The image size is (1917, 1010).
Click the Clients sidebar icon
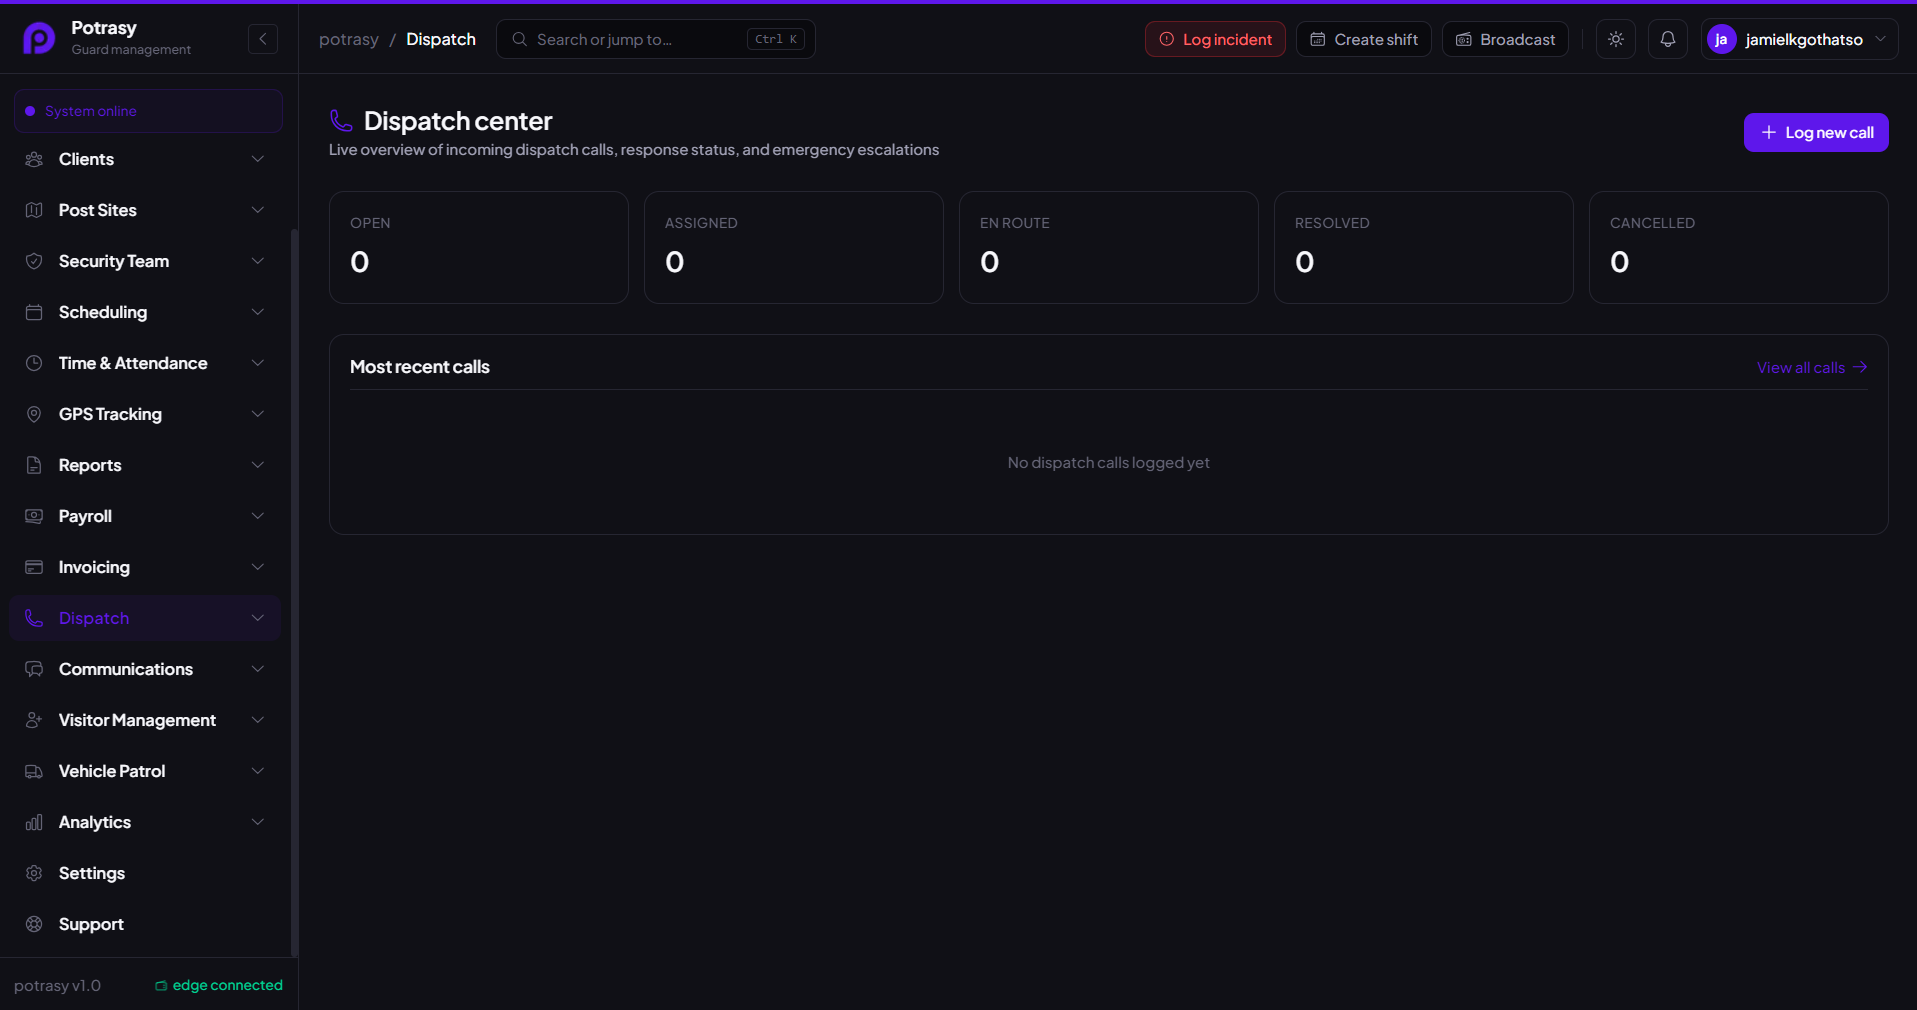[34, 159]
